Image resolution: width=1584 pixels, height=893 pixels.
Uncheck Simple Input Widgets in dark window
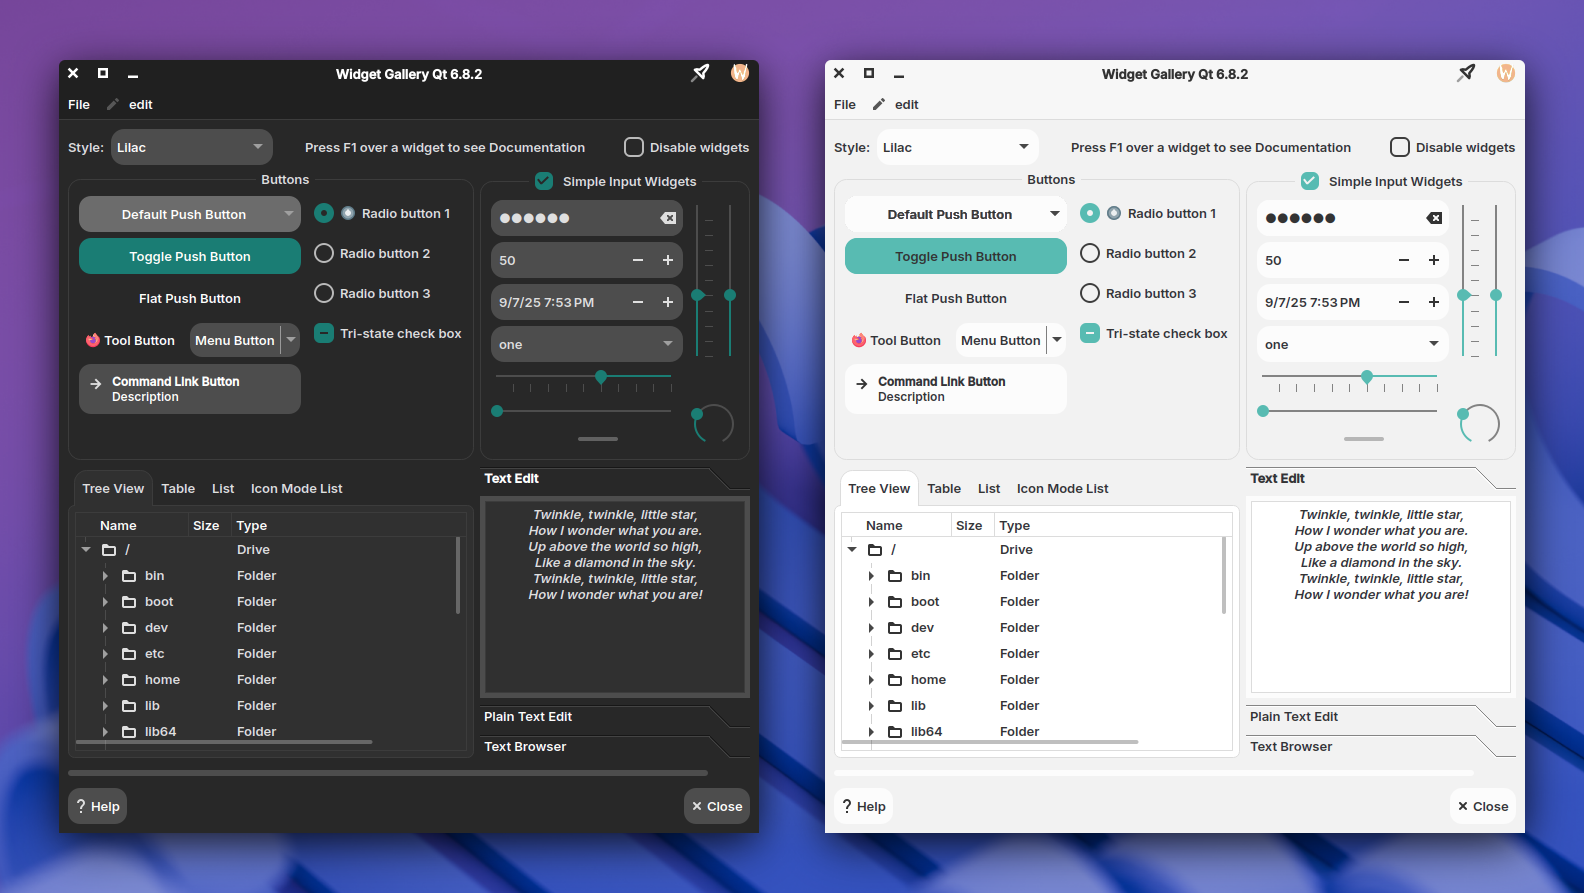click(x=544, y=181)
